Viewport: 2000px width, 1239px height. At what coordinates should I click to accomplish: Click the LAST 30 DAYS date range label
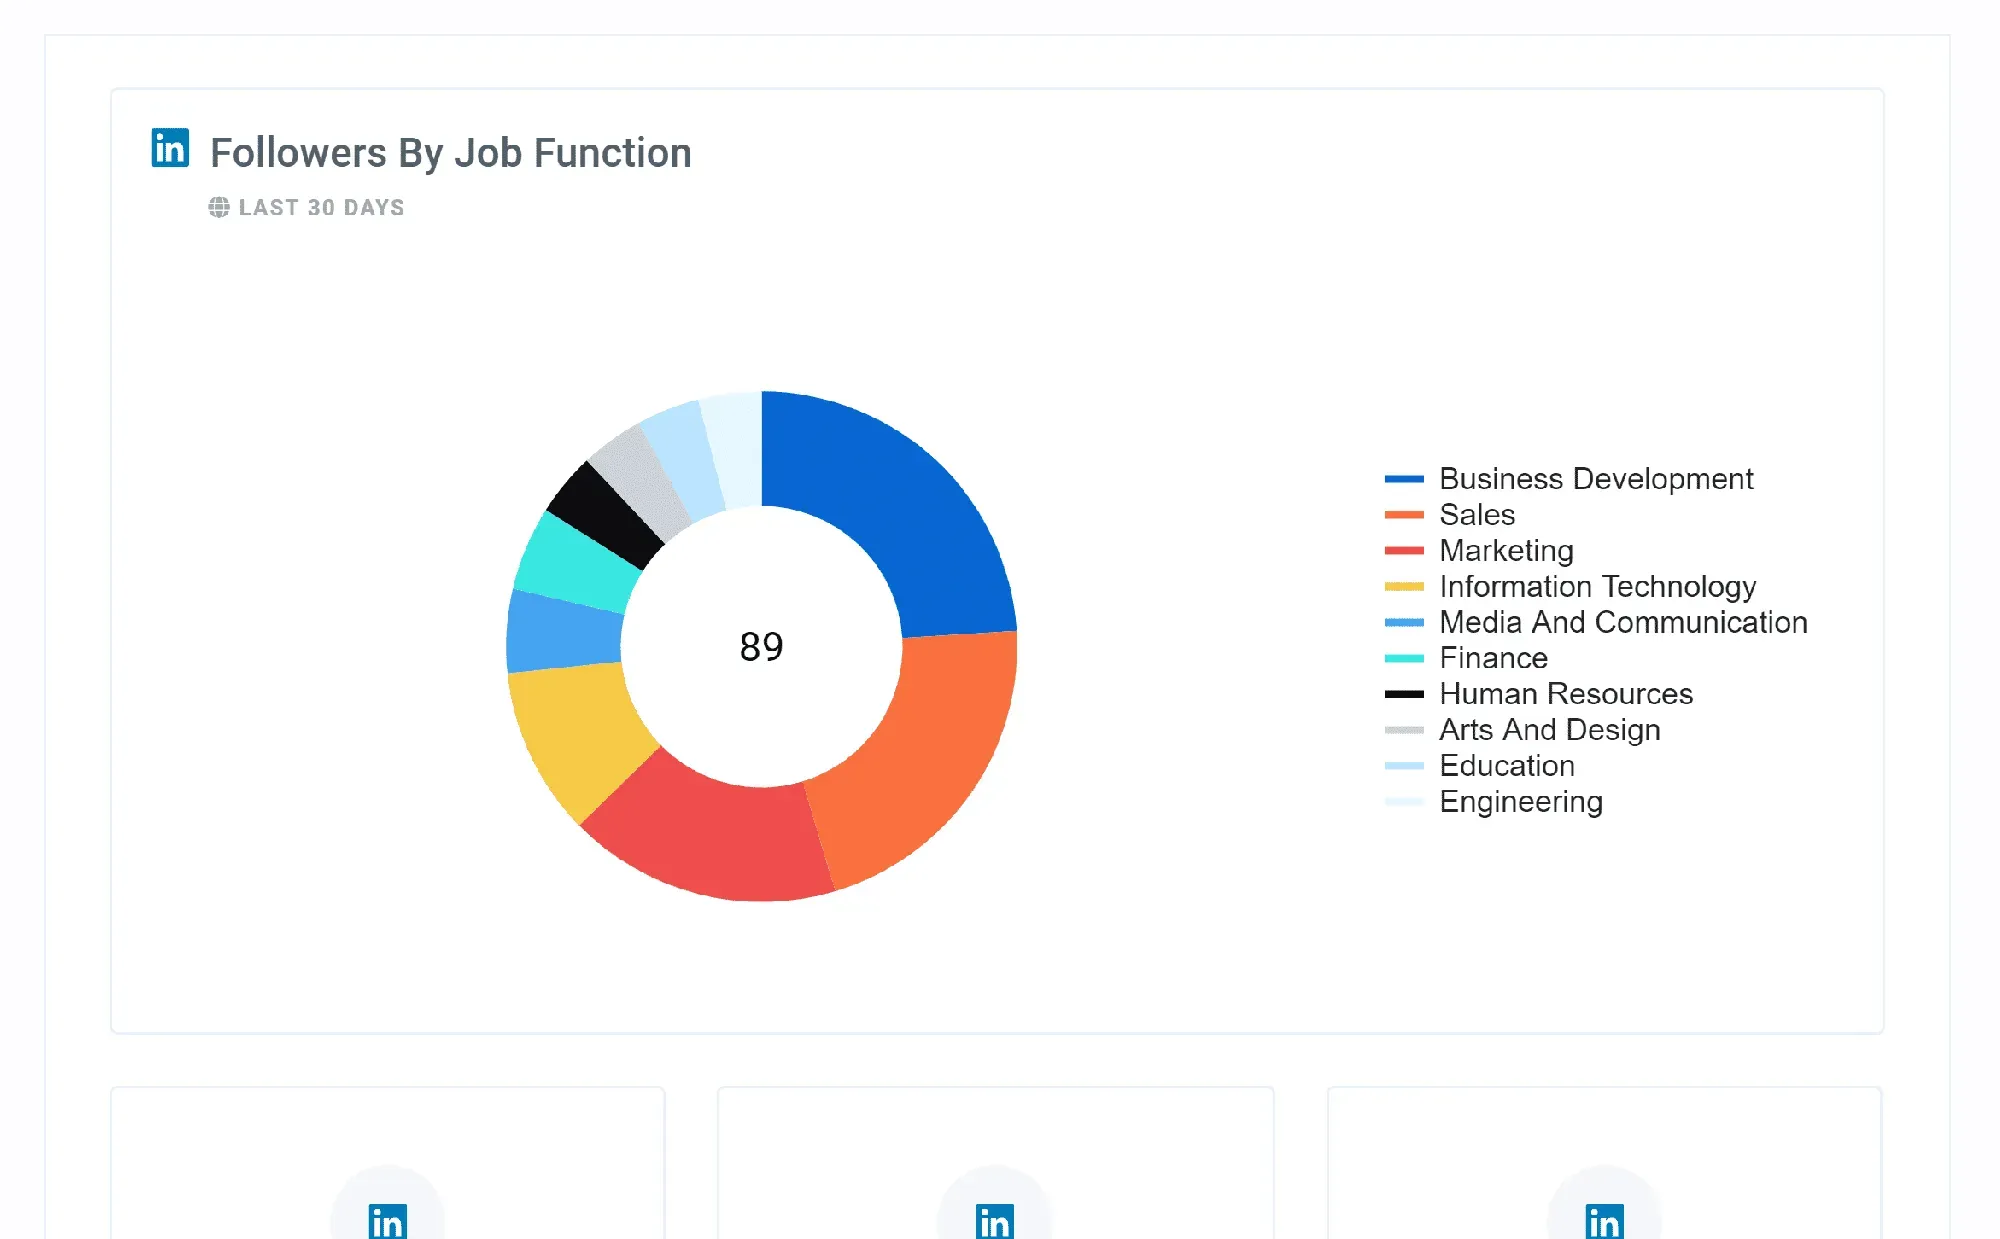321,207
